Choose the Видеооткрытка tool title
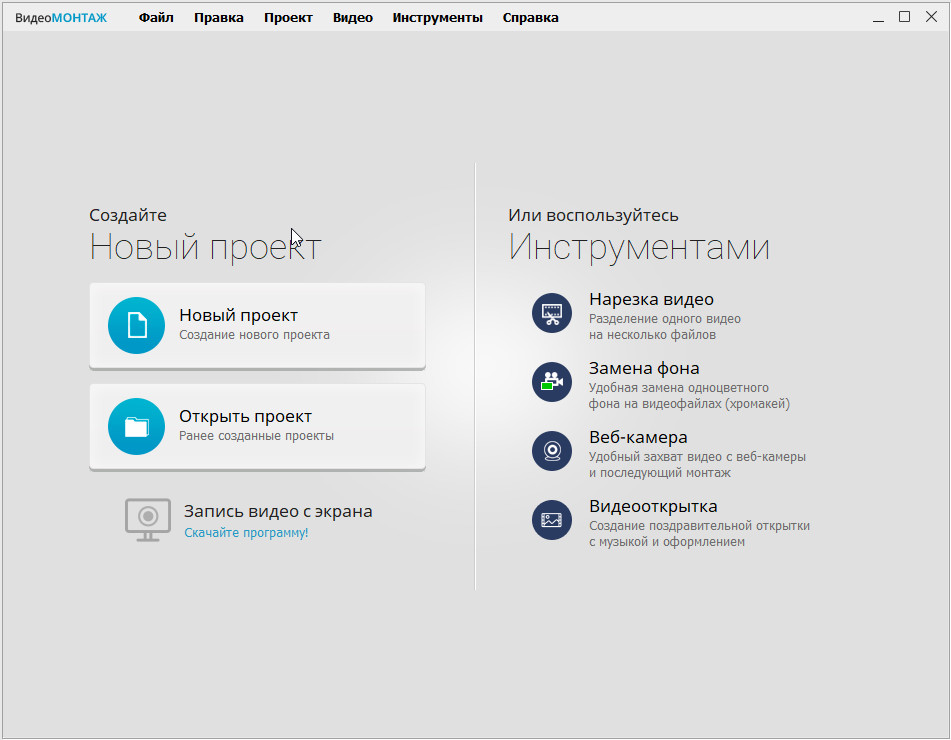This screenshot has width=951, height=740. coord(653,507)
